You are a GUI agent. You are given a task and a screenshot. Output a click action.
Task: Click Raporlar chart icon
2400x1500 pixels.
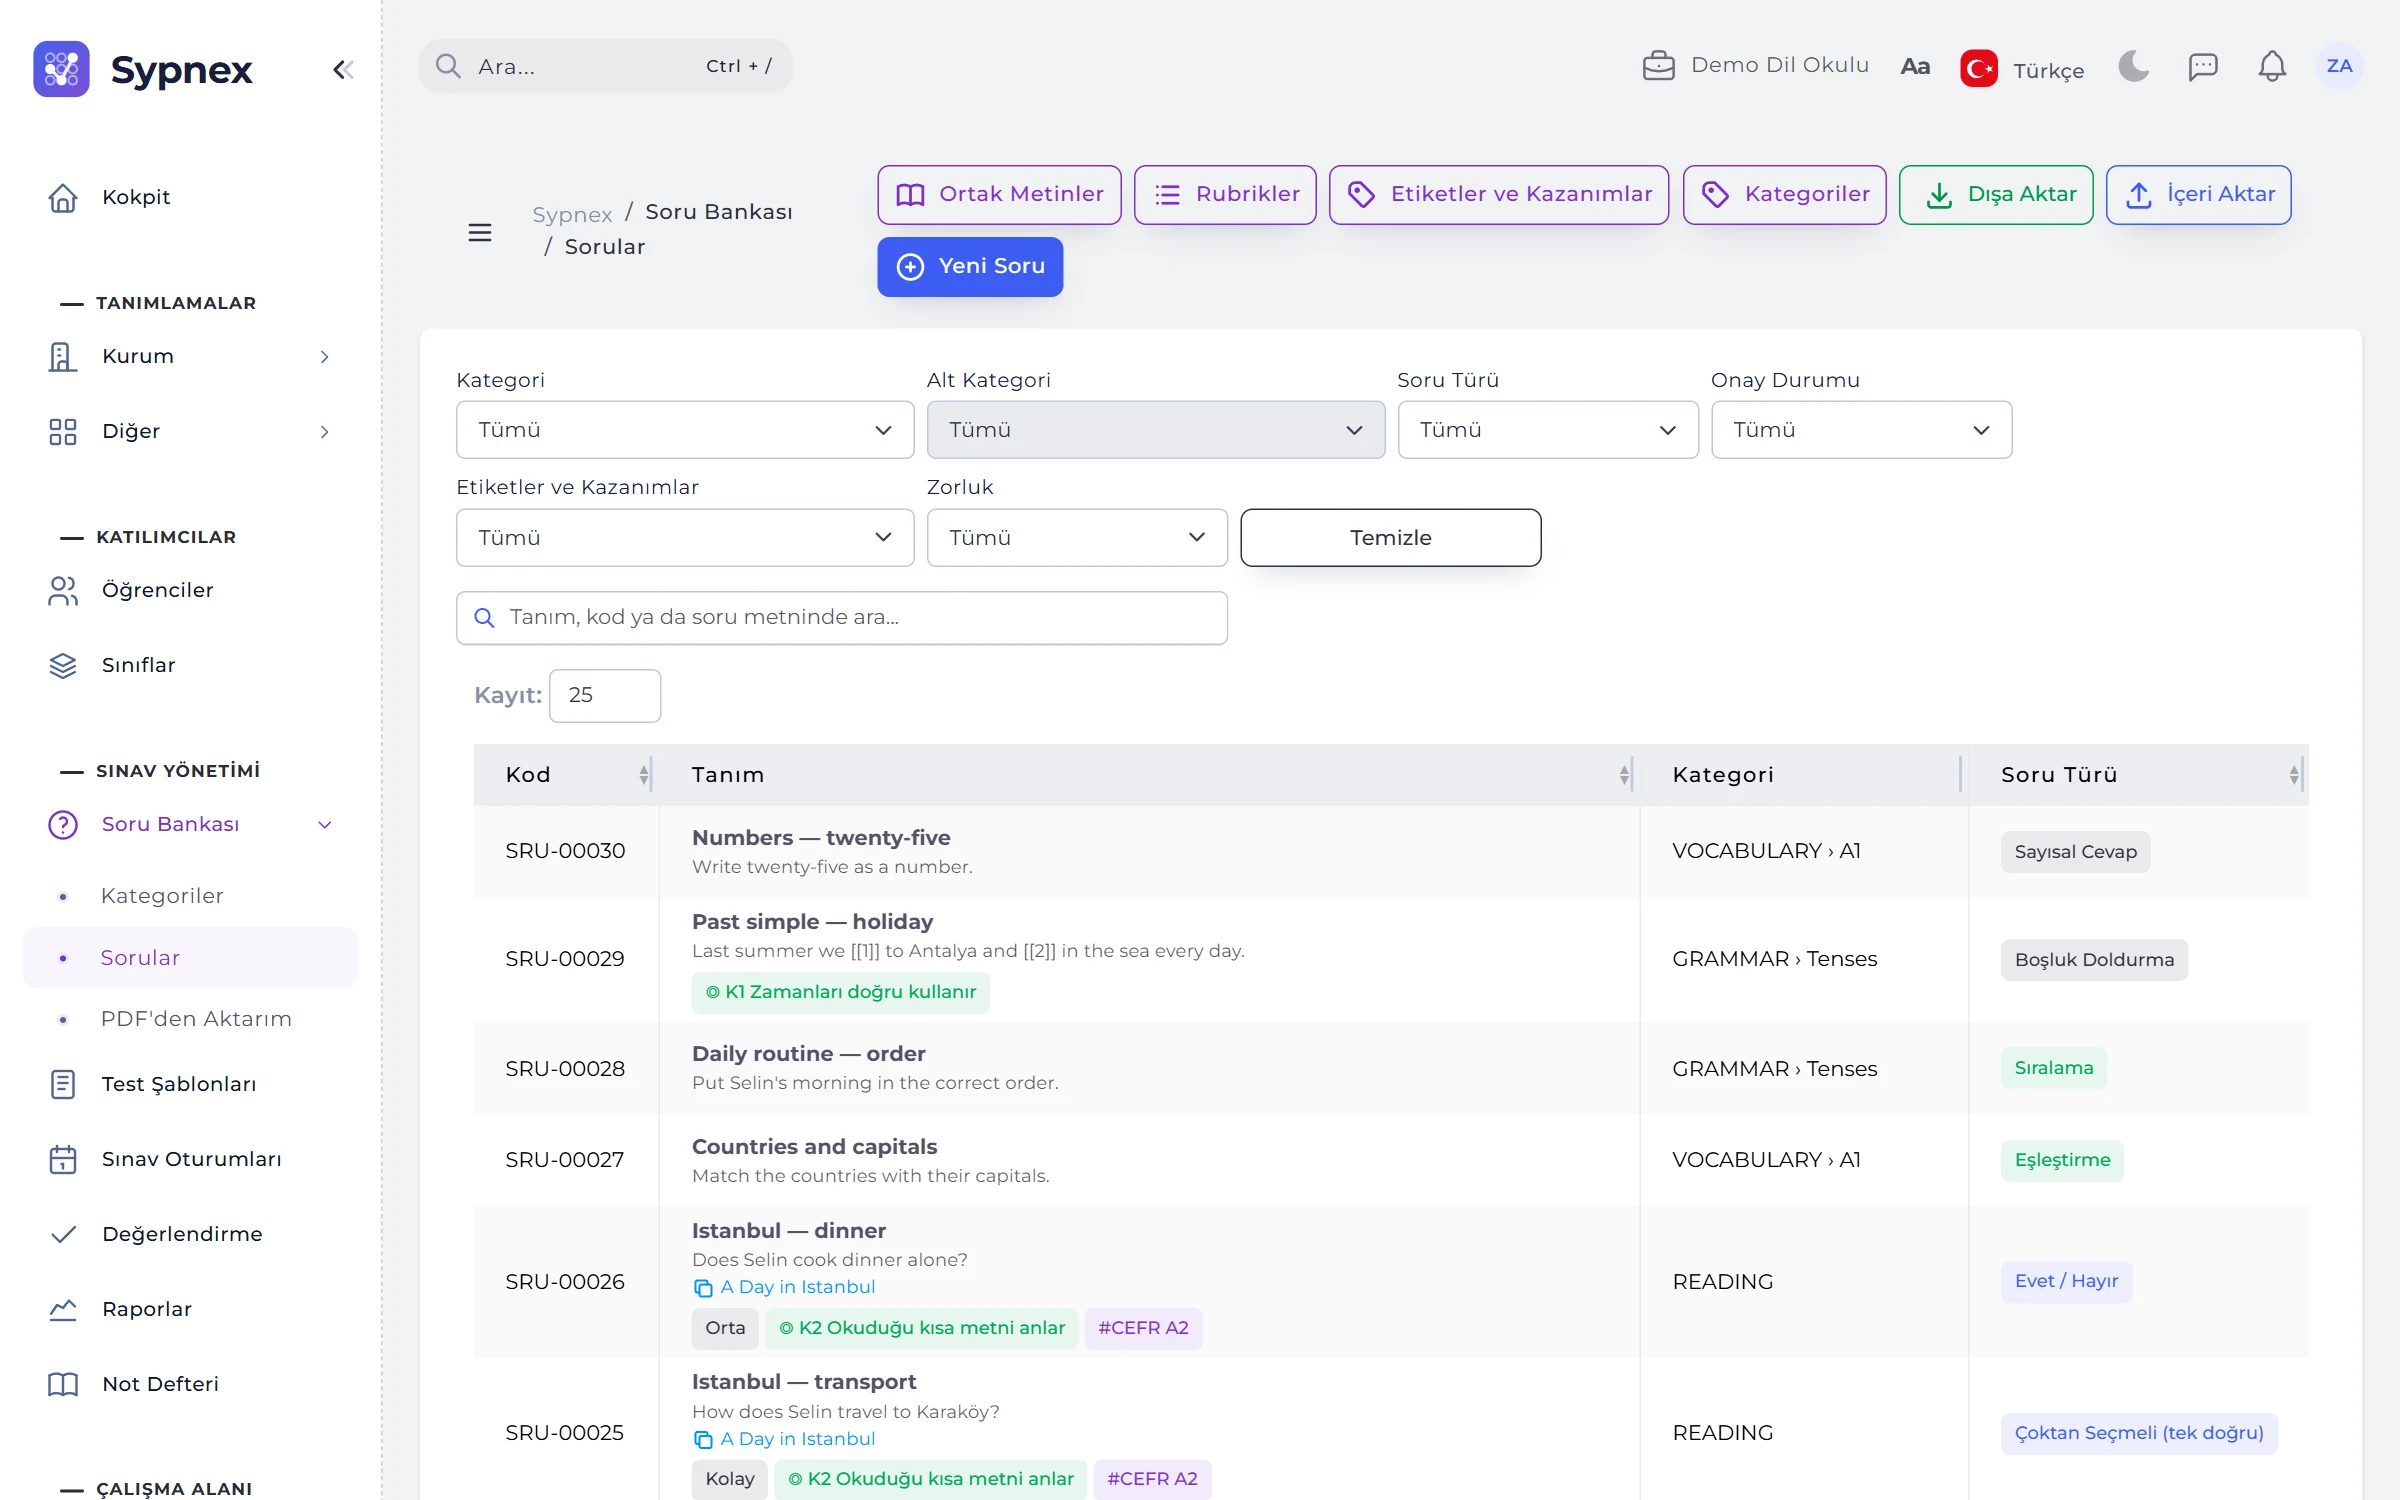(x=63, y=1309)
